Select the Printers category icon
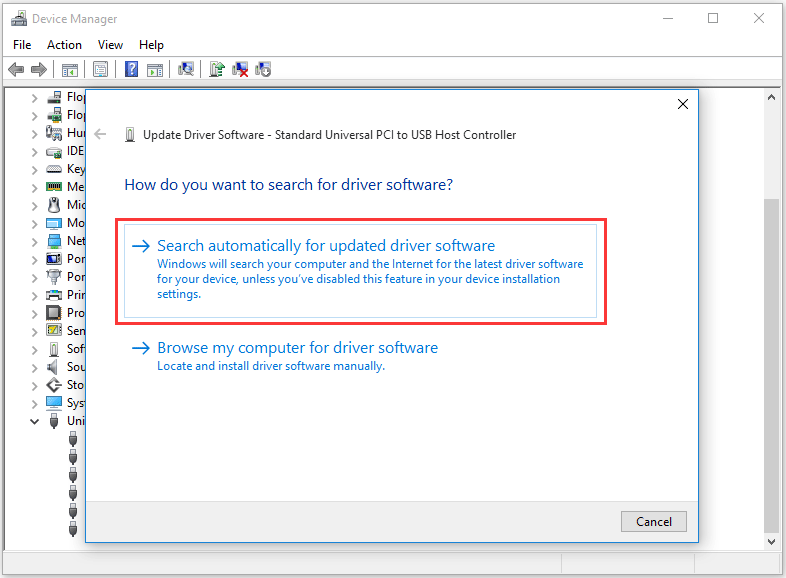Screen dimensions: 786x578 pos(54,295)
